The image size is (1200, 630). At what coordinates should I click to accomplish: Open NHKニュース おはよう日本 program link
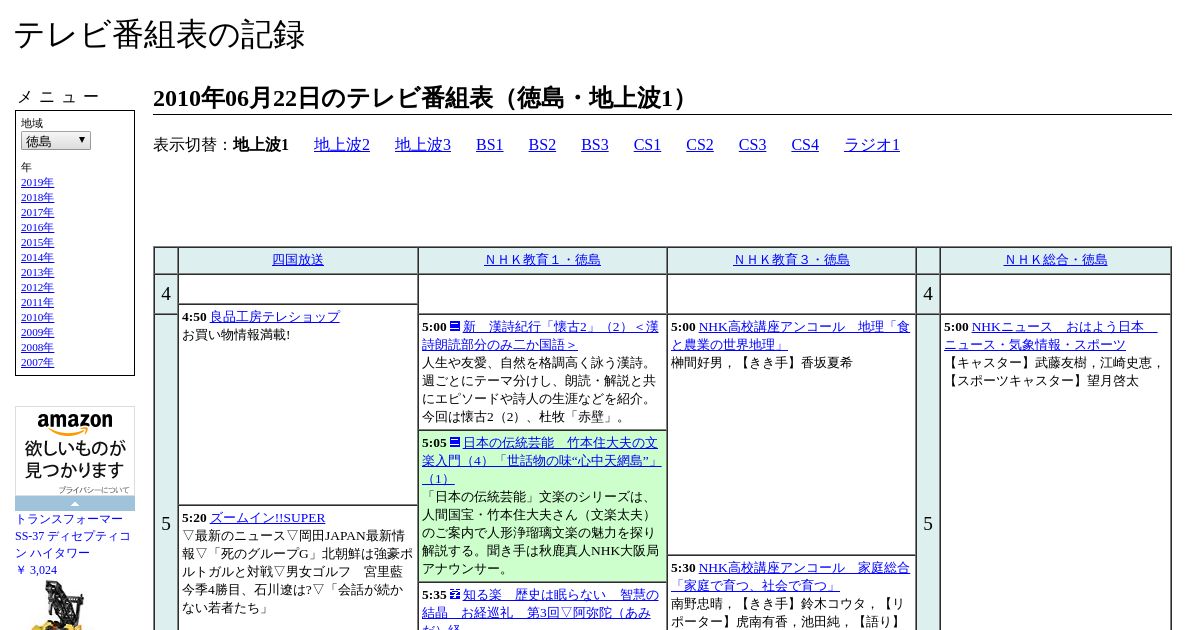(1051, 336)
